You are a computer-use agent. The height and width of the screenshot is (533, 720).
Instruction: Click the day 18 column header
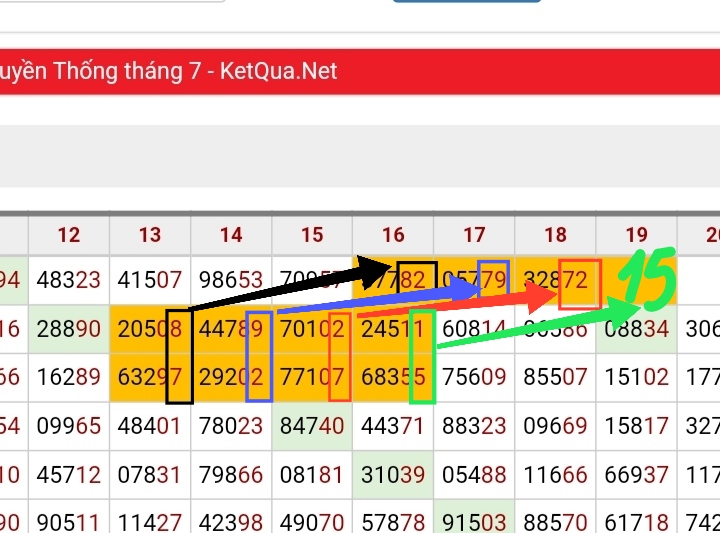pos(556,235)
